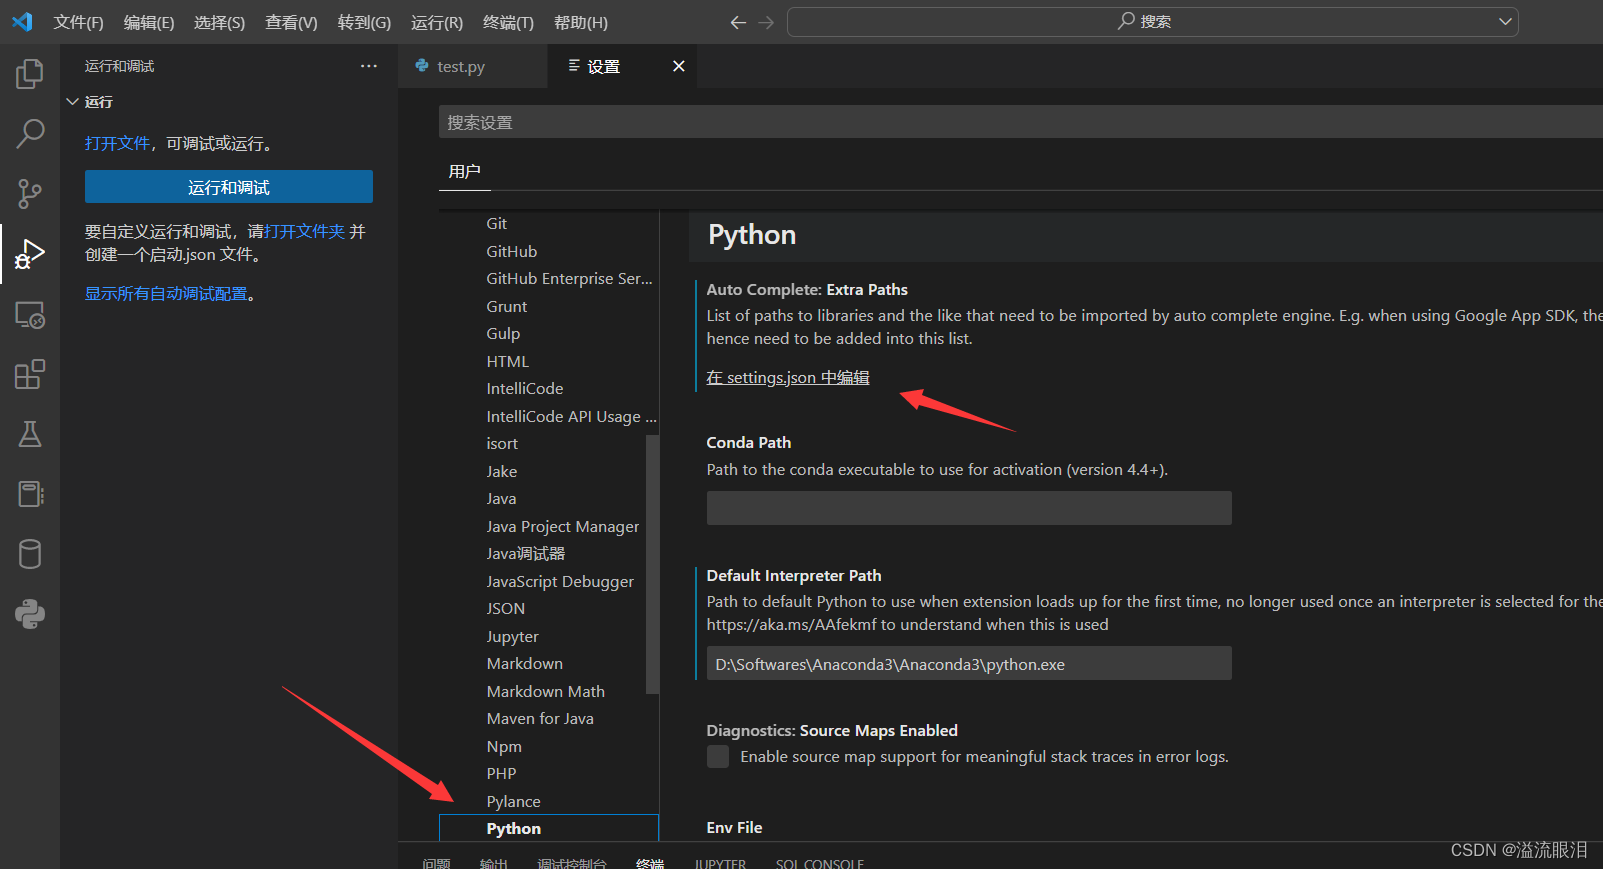Select Python in settings tree
This screenshot has width=1603, height=869.
[x=549, y=828]
